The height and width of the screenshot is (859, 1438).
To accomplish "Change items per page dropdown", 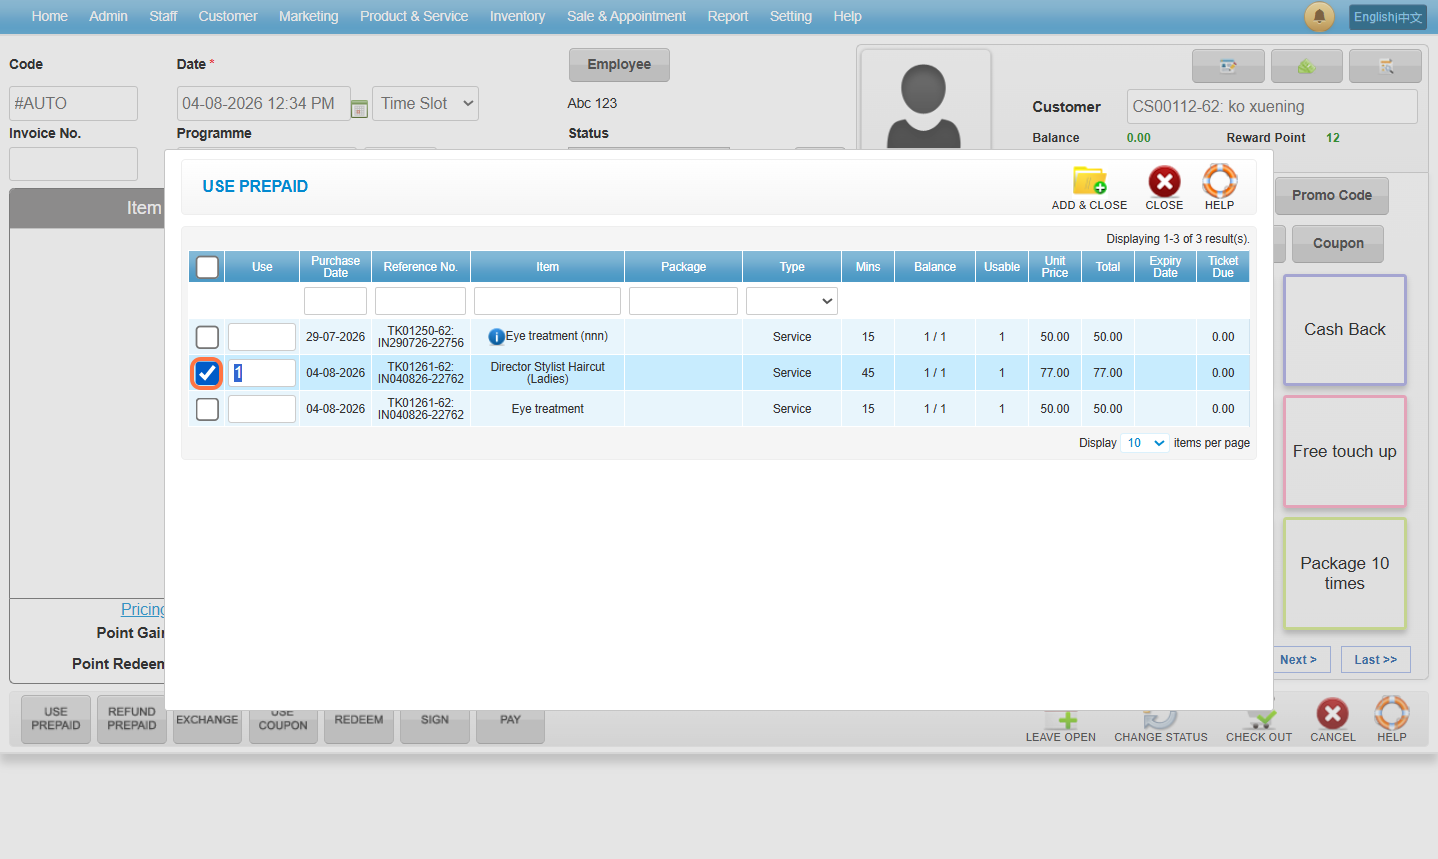I will [x=1145, y=443].
